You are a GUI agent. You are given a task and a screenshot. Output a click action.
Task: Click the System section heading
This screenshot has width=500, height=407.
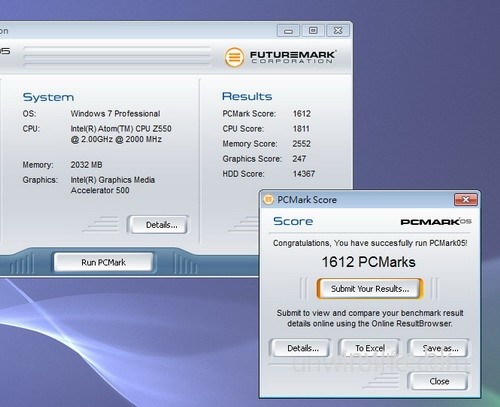48,97
